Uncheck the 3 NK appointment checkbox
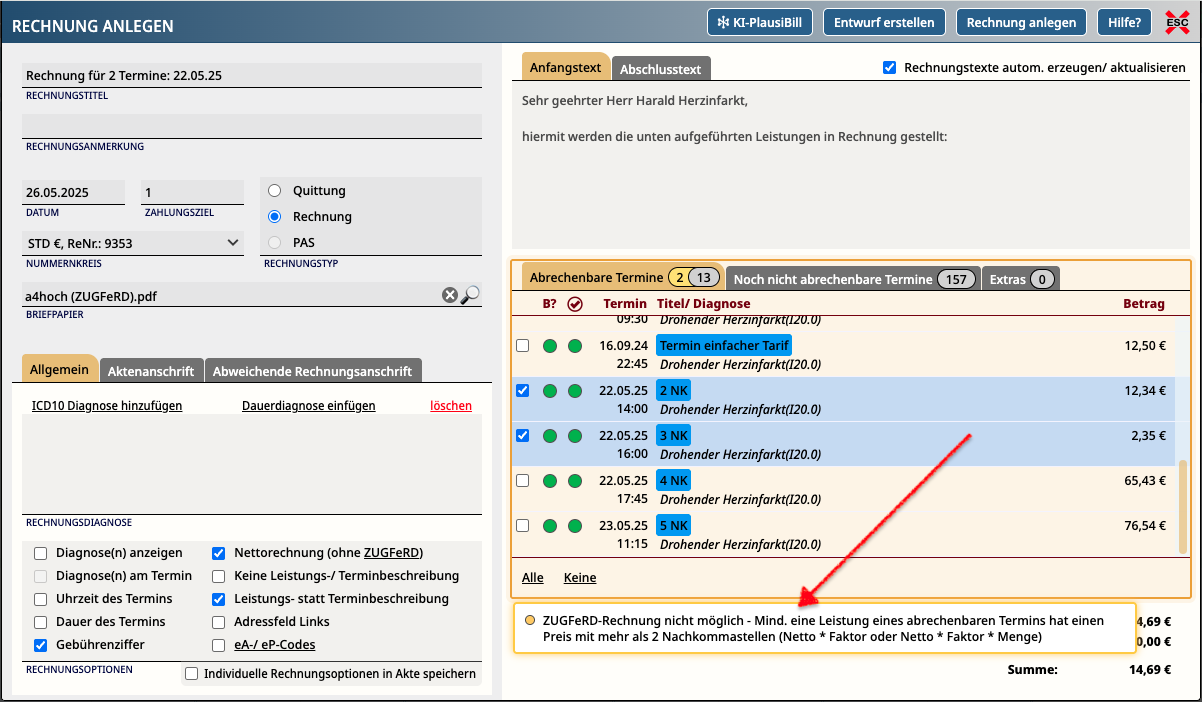This screenshot has width=1202, height=702. [x=522, y=436]
